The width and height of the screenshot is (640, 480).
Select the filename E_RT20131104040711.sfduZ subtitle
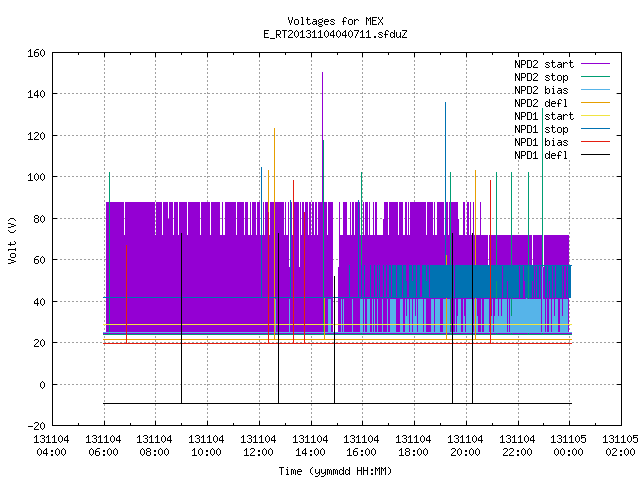[335, 34]
